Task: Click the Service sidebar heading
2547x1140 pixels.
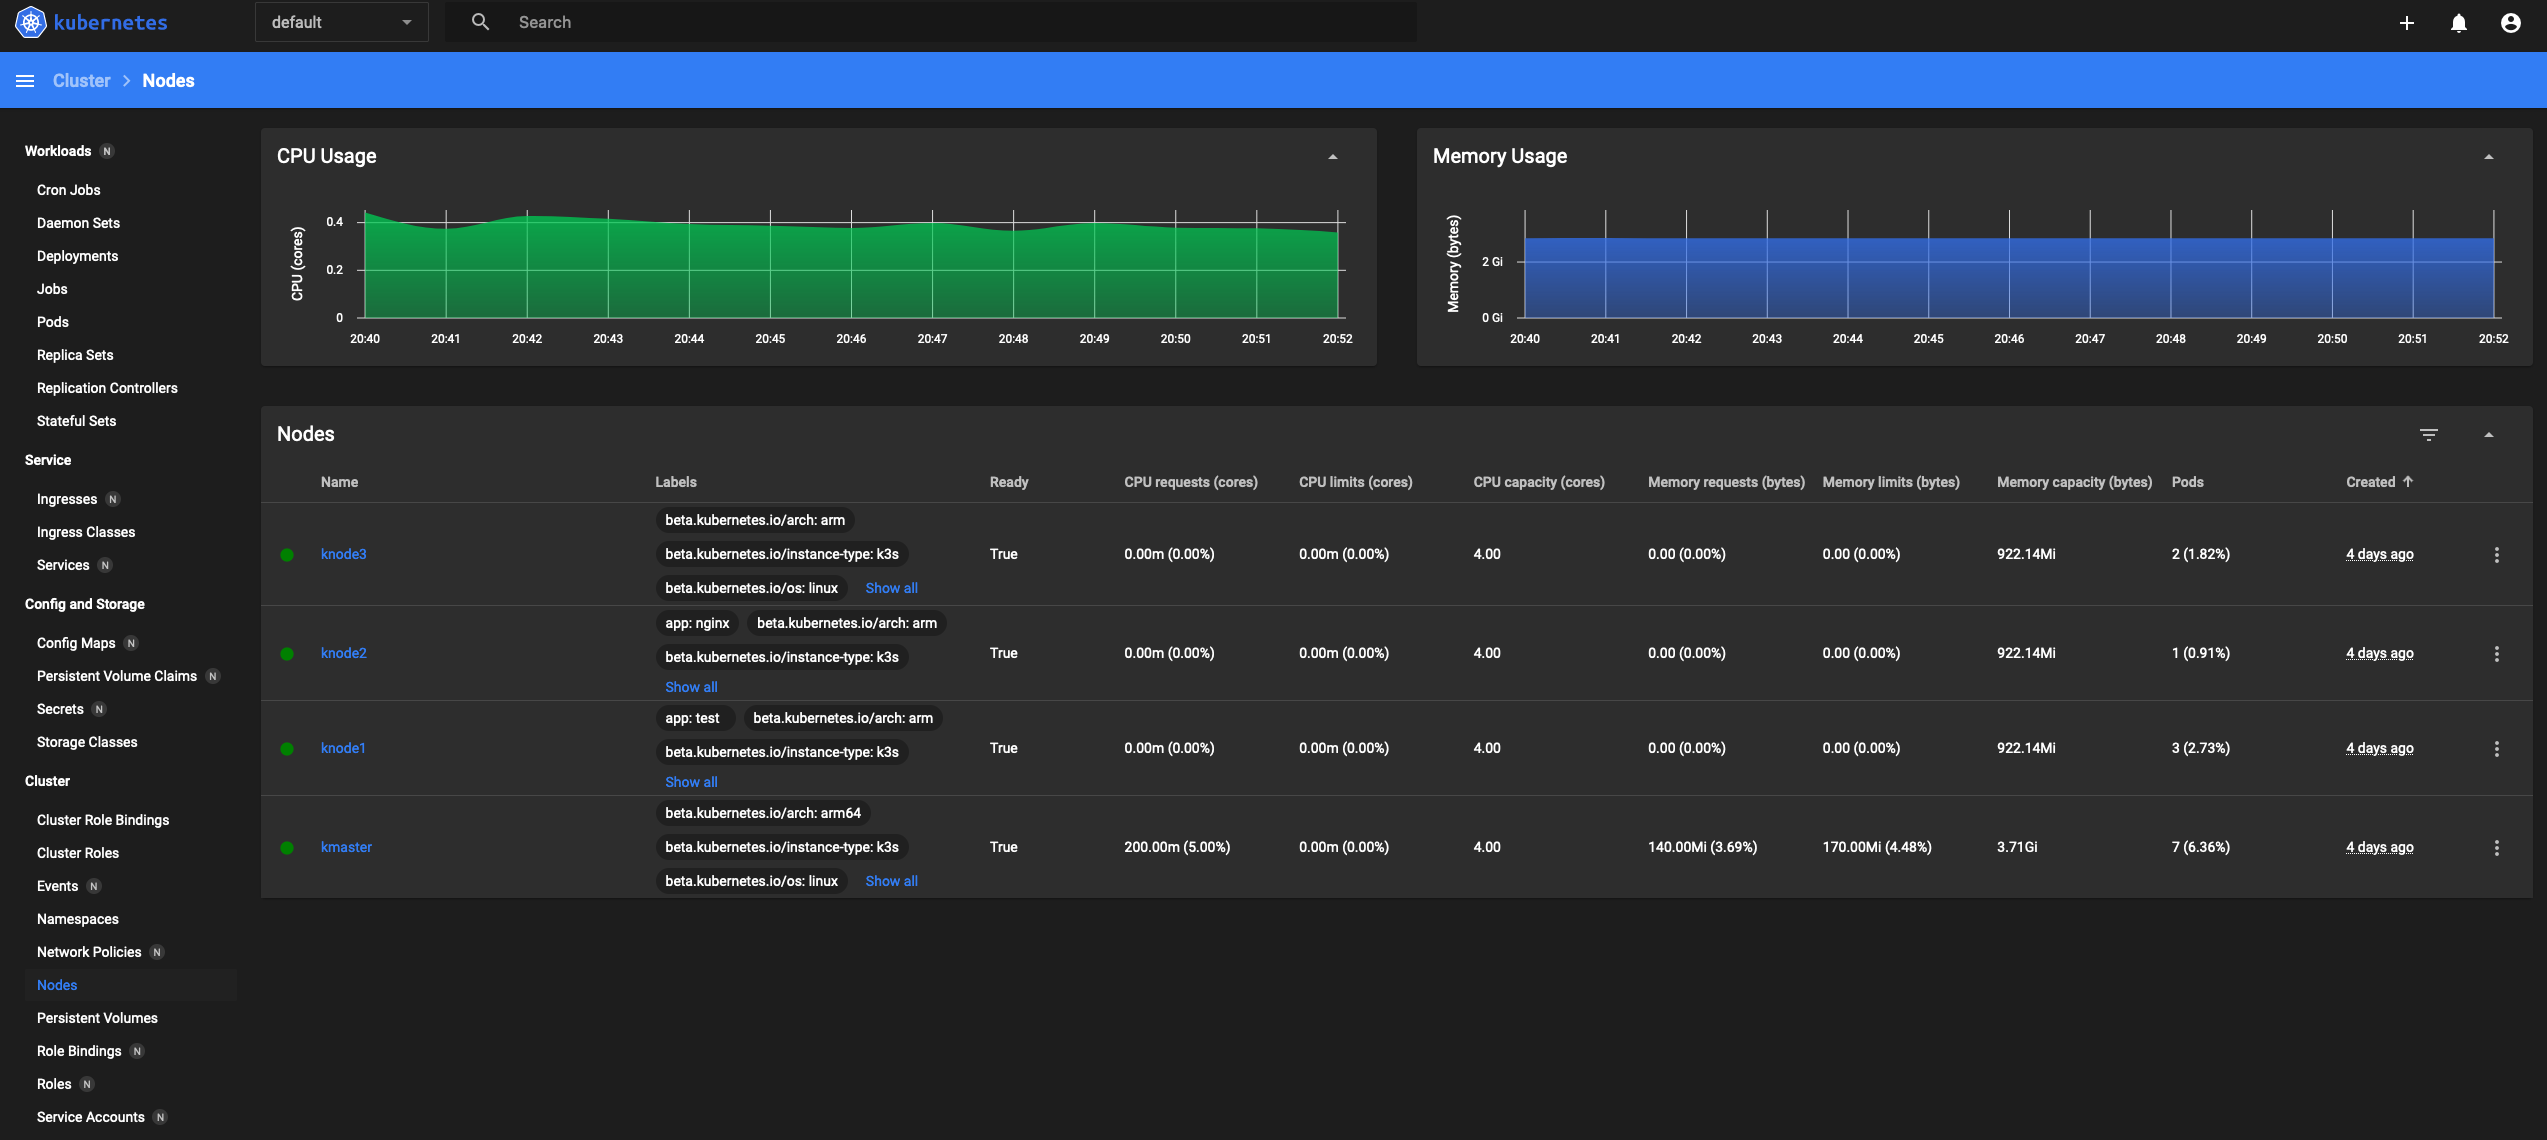Action: (x=48, y=460)
